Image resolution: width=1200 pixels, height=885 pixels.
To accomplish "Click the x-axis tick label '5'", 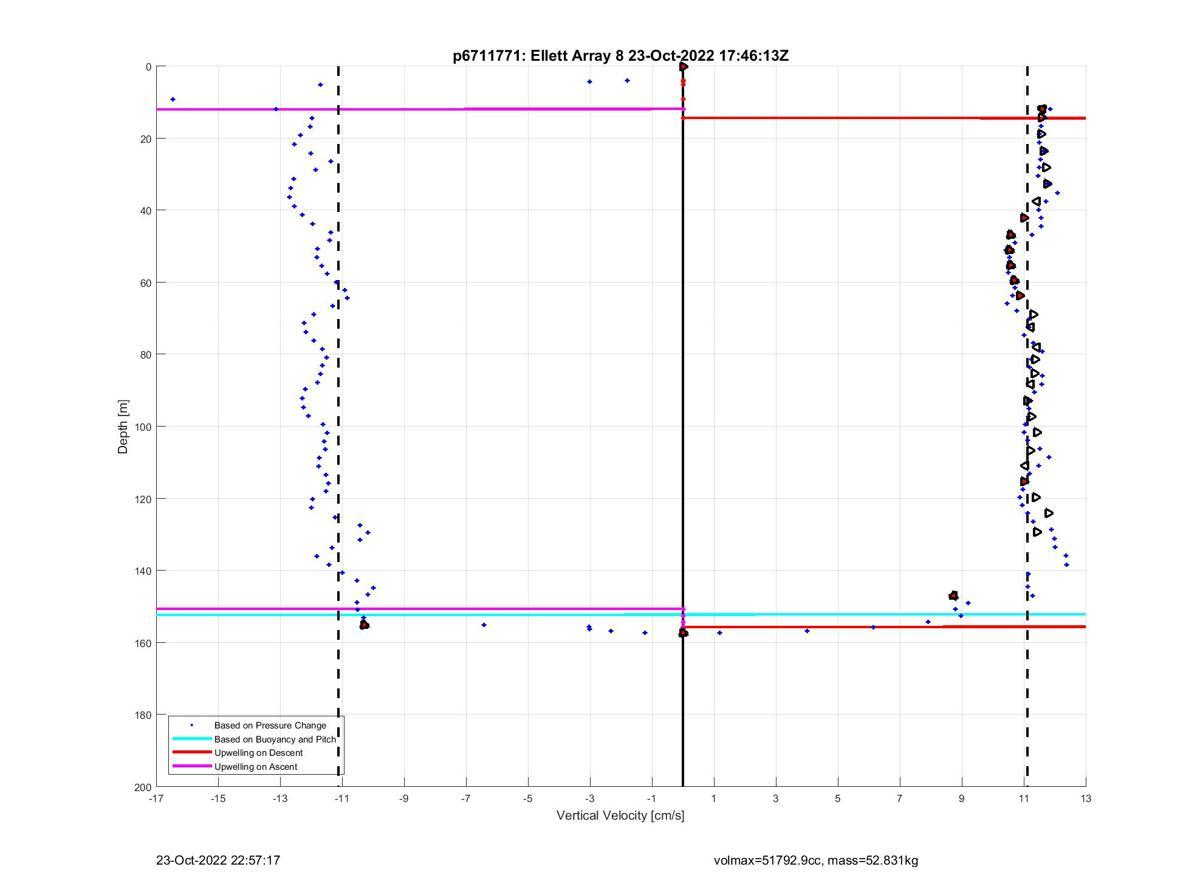I will (838, 799).
